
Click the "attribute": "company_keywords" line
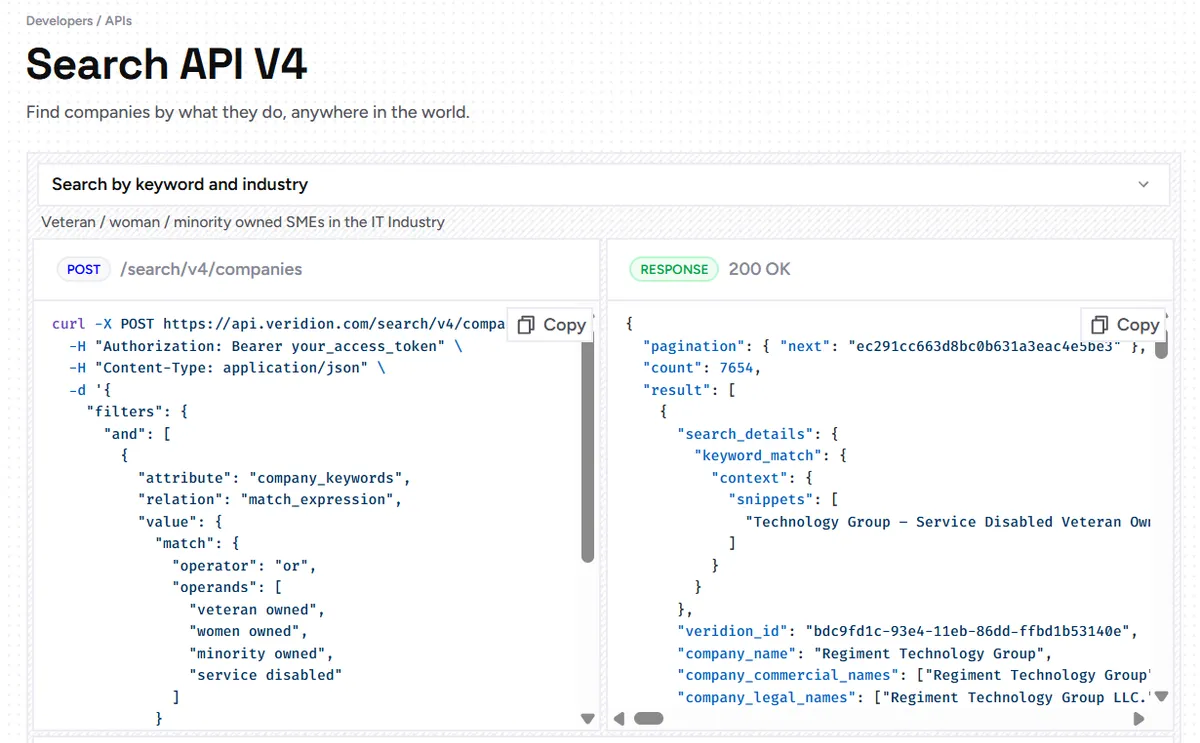point(274,478)
